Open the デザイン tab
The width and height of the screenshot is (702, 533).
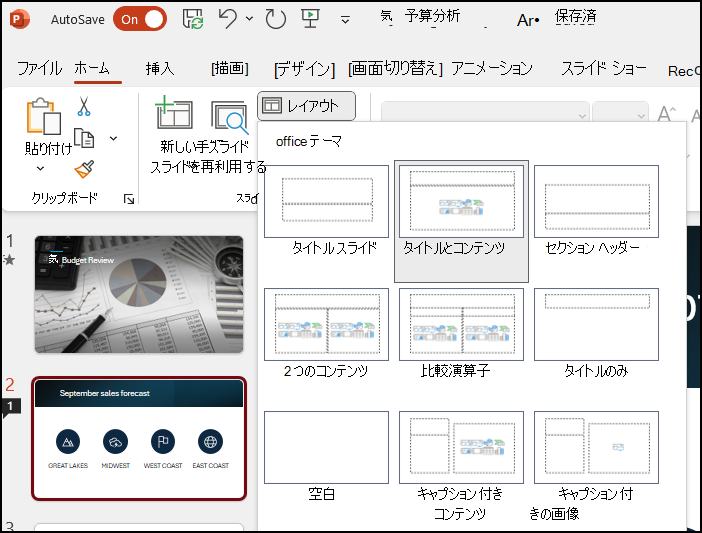(x=304, y=69)
